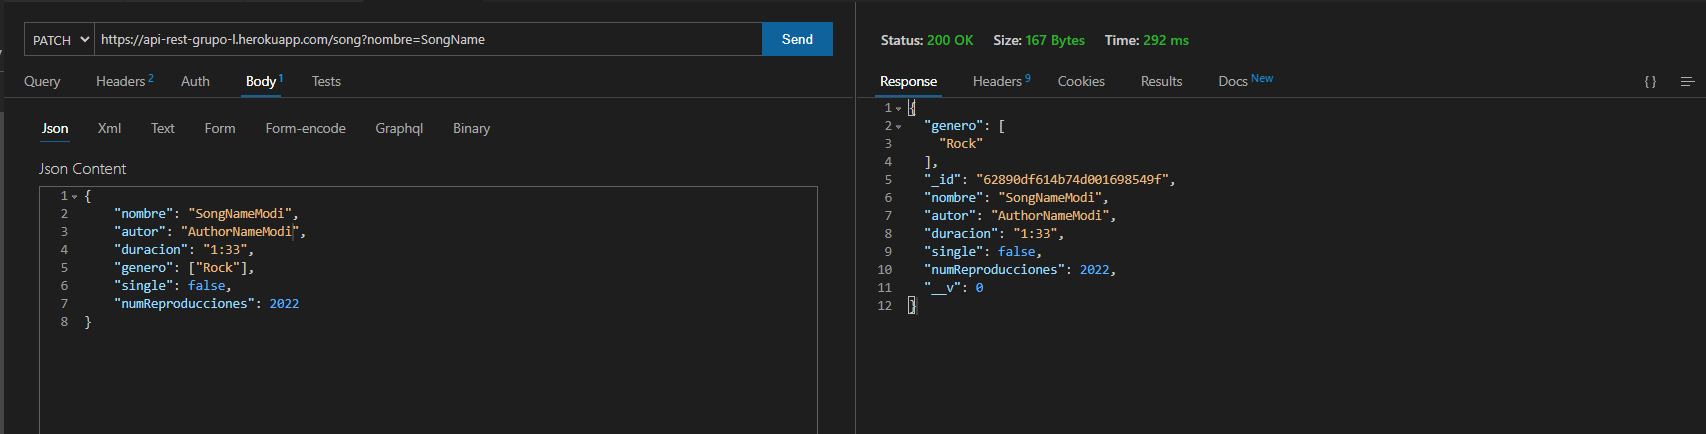
Task: Click the Json Content label
Action: (82, 169)
